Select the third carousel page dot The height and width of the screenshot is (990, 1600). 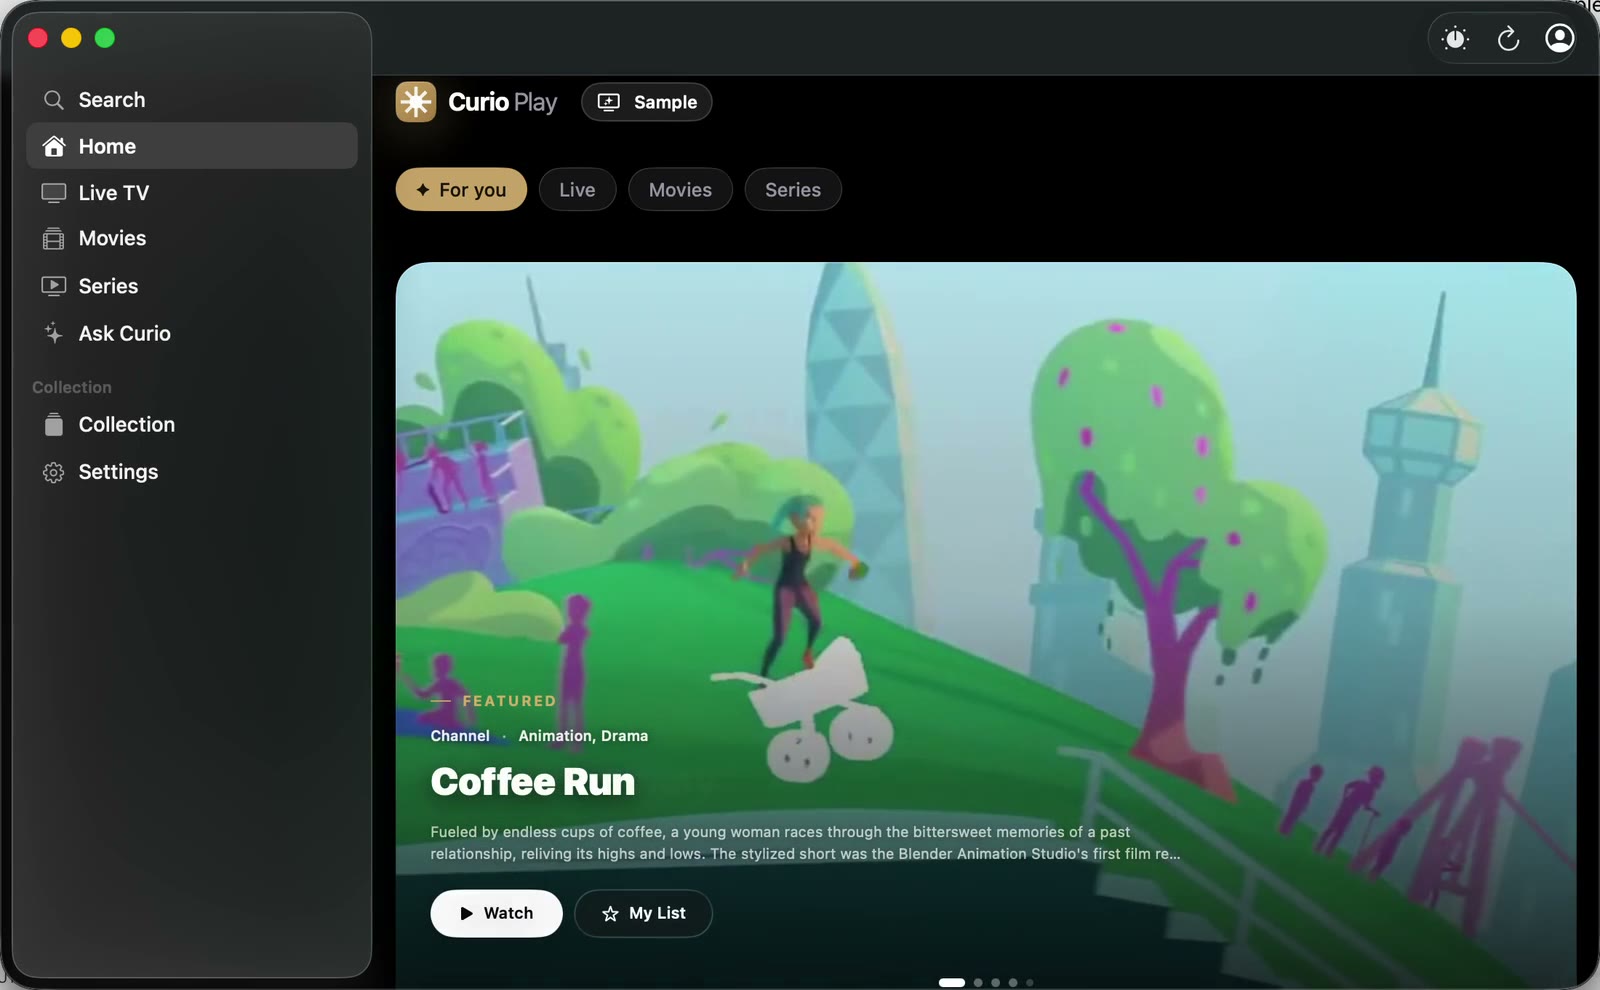[995, 982]
